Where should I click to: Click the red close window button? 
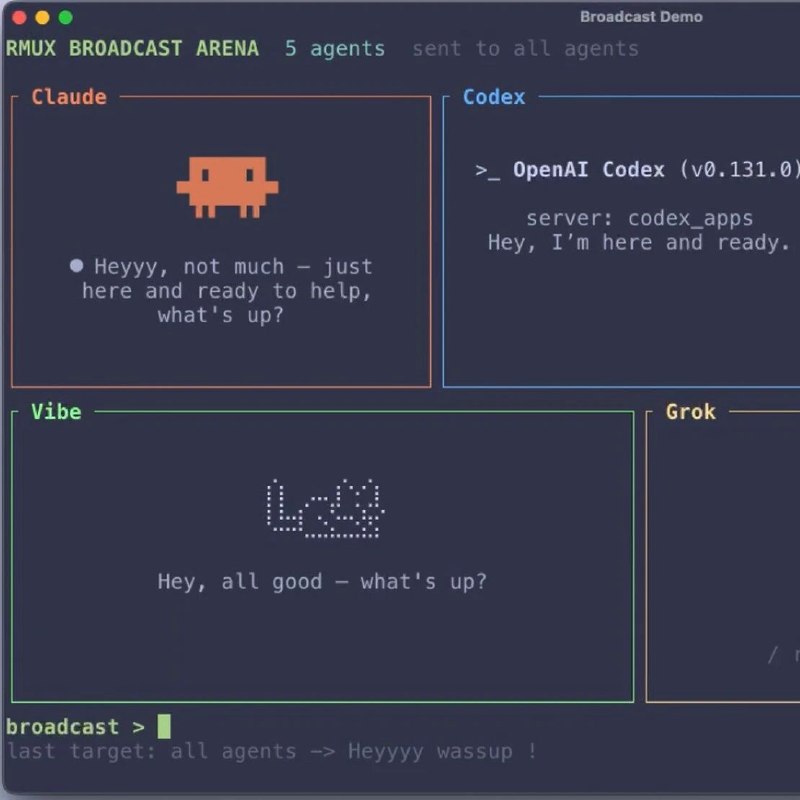coord(19,18)
